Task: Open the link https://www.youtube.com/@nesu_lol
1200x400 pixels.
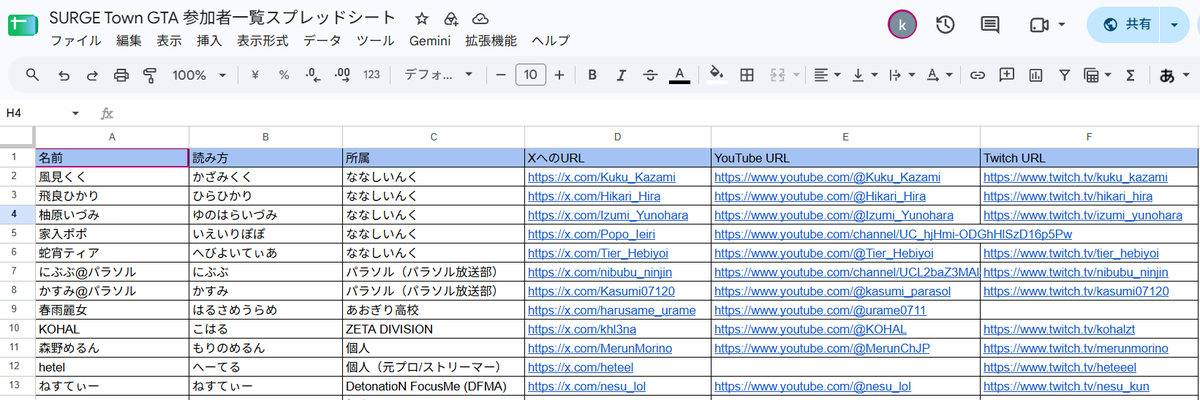Action: click(x=812, y=386)
